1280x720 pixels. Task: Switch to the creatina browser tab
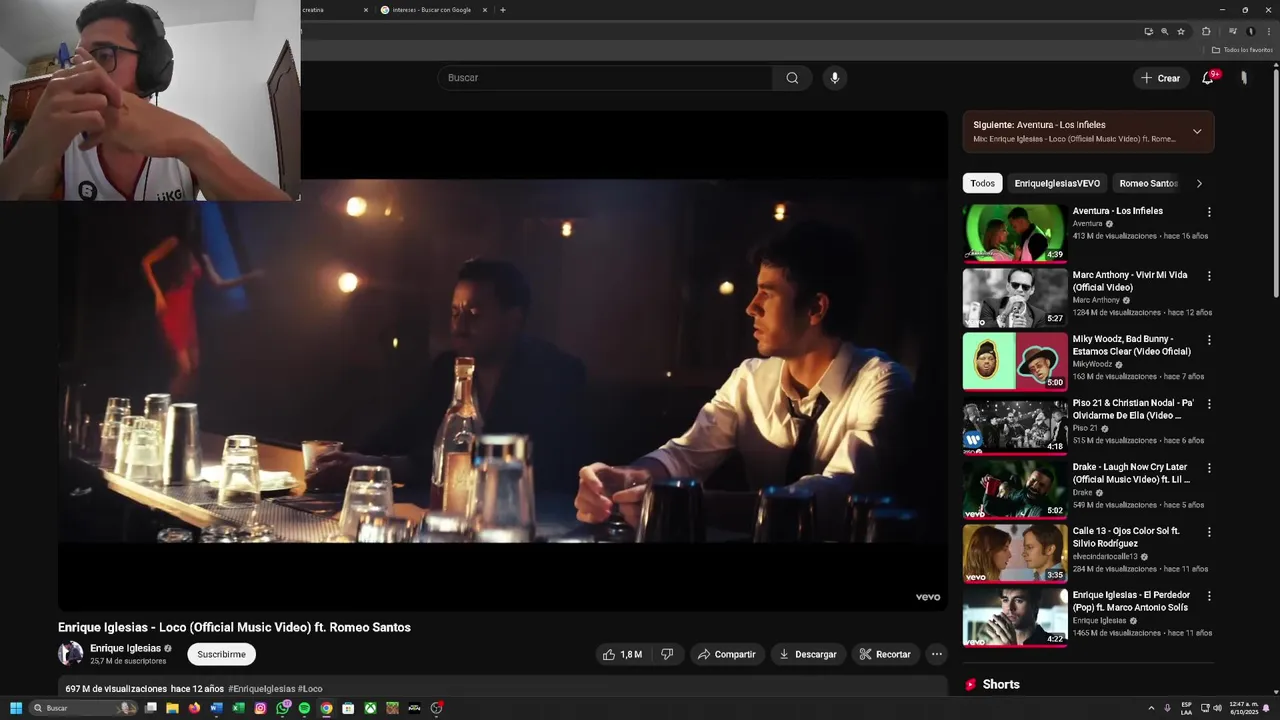pyautogui.click(x=335, y=10)
